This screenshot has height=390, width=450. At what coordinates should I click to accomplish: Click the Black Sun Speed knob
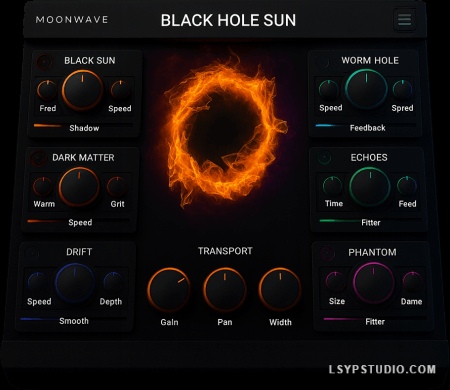[x=120, y=90]
